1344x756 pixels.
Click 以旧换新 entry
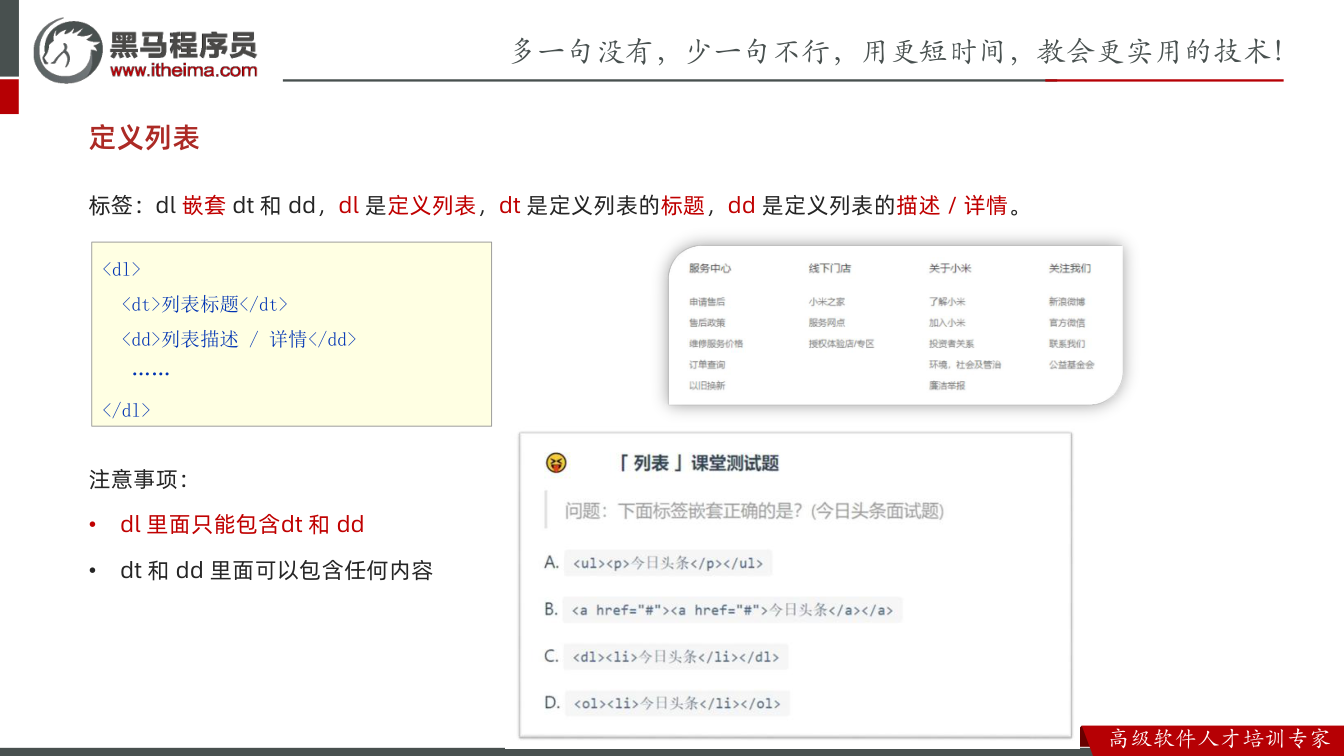(707, 386)
